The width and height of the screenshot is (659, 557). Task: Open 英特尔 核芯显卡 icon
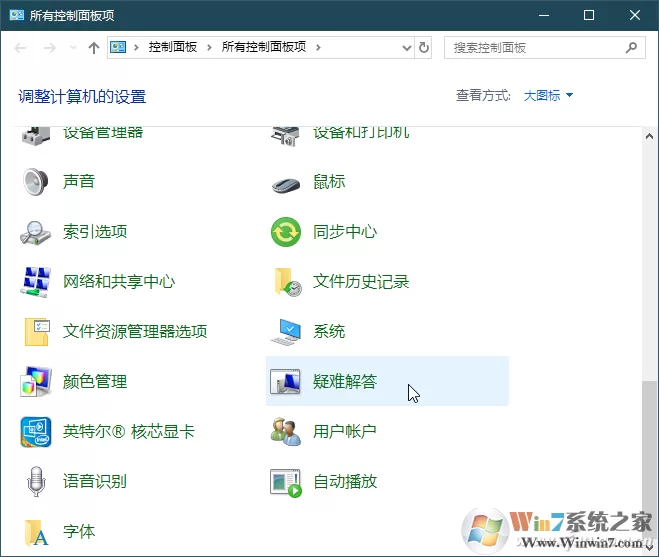tap(36, 432)
